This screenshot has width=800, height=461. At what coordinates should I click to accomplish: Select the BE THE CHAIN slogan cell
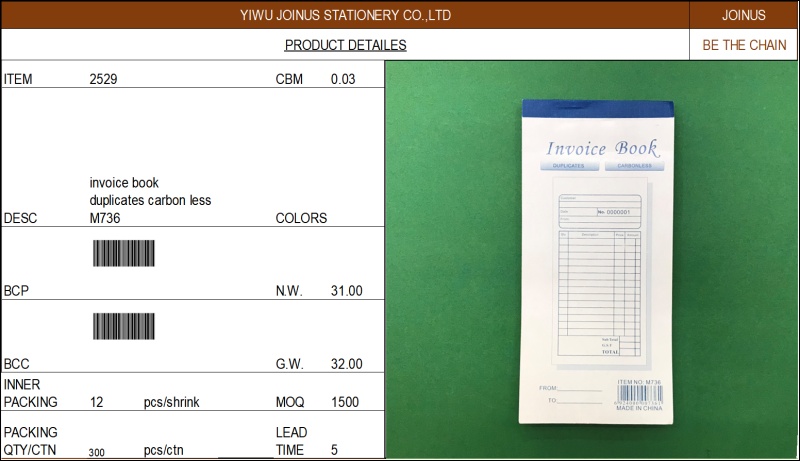[x=744, y=45]
